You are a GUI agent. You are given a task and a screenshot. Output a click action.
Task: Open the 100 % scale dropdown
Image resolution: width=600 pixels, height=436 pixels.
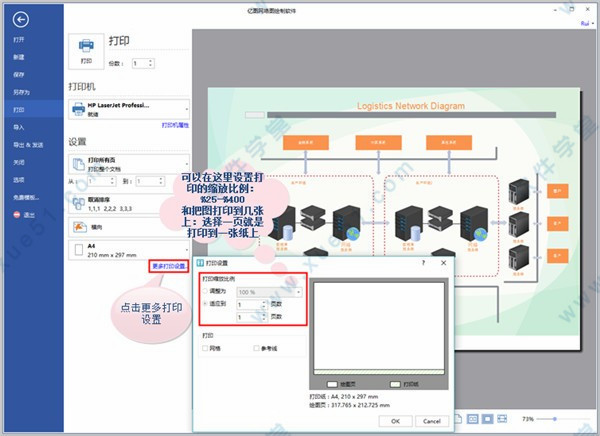click(x=269, y=292)
